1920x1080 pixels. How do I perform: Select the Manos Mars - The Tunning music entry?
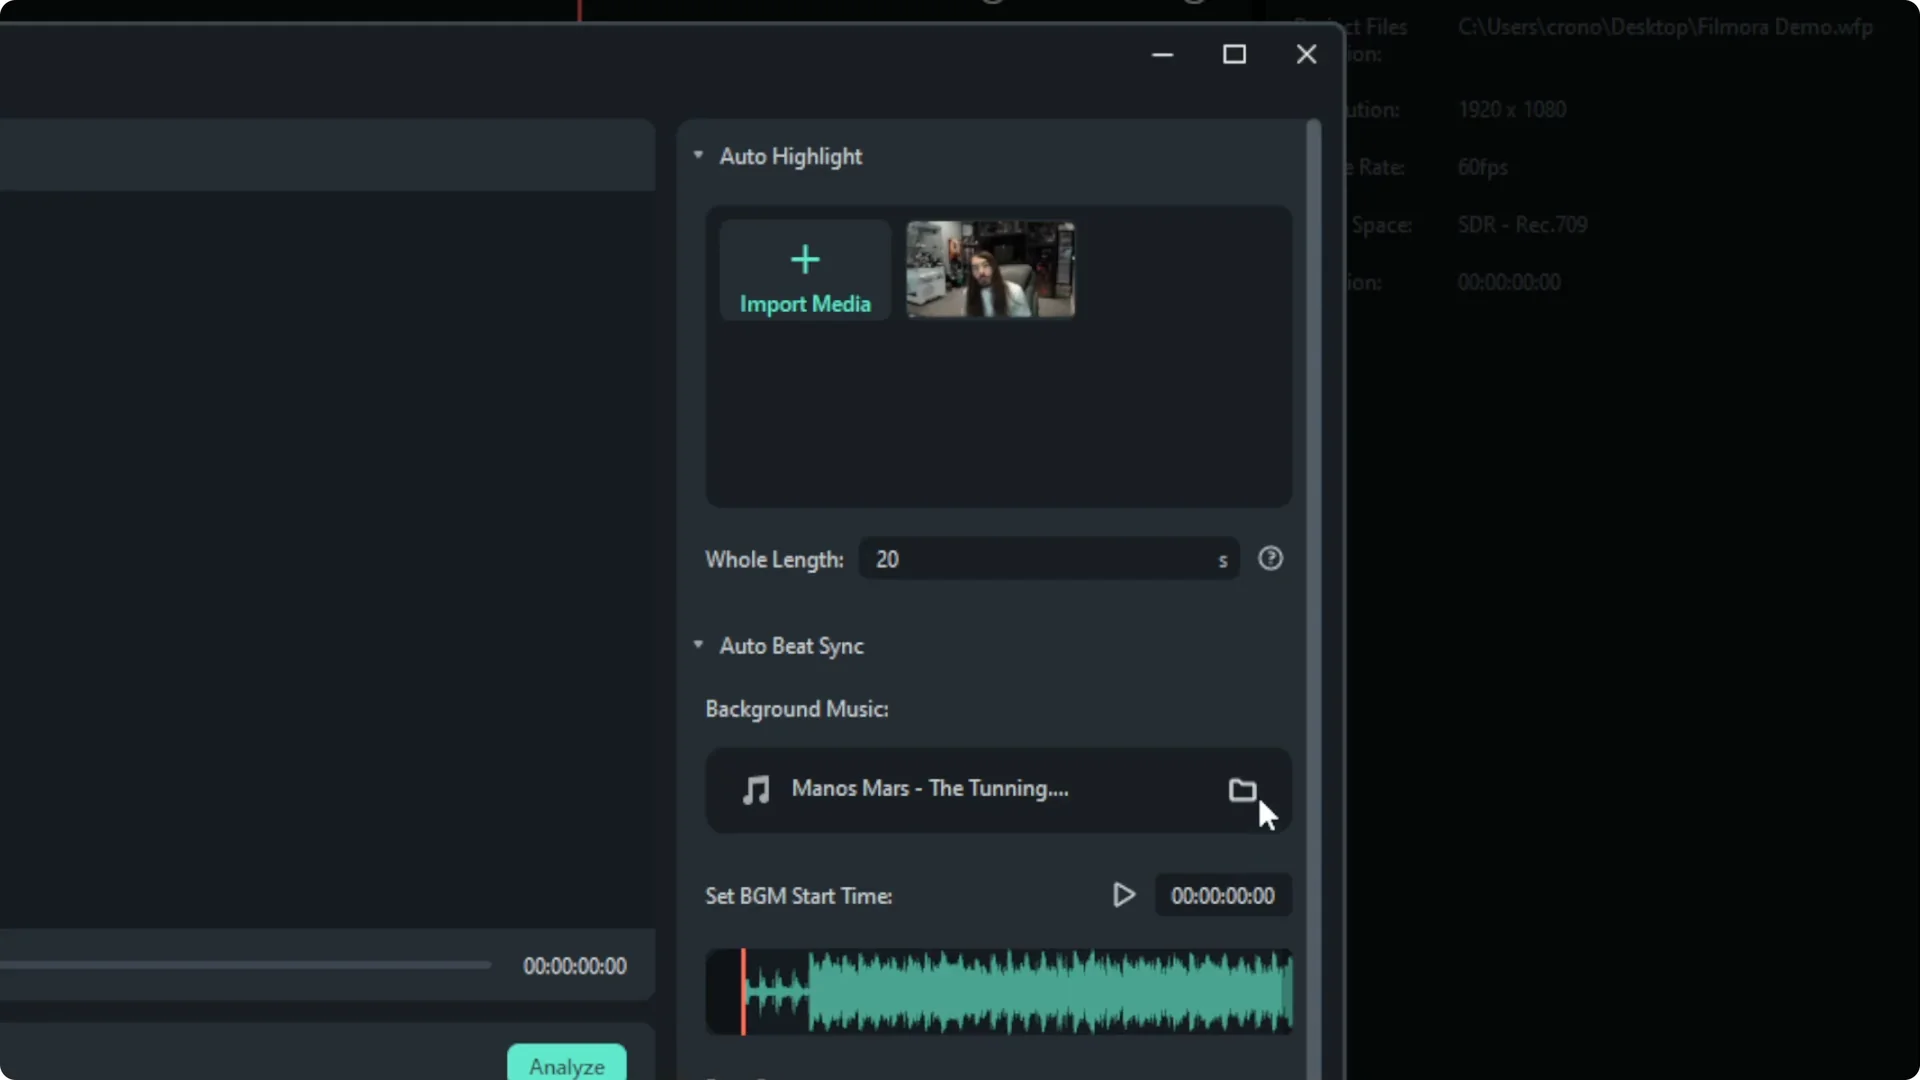pyautogui.click(x=929, y=789)
